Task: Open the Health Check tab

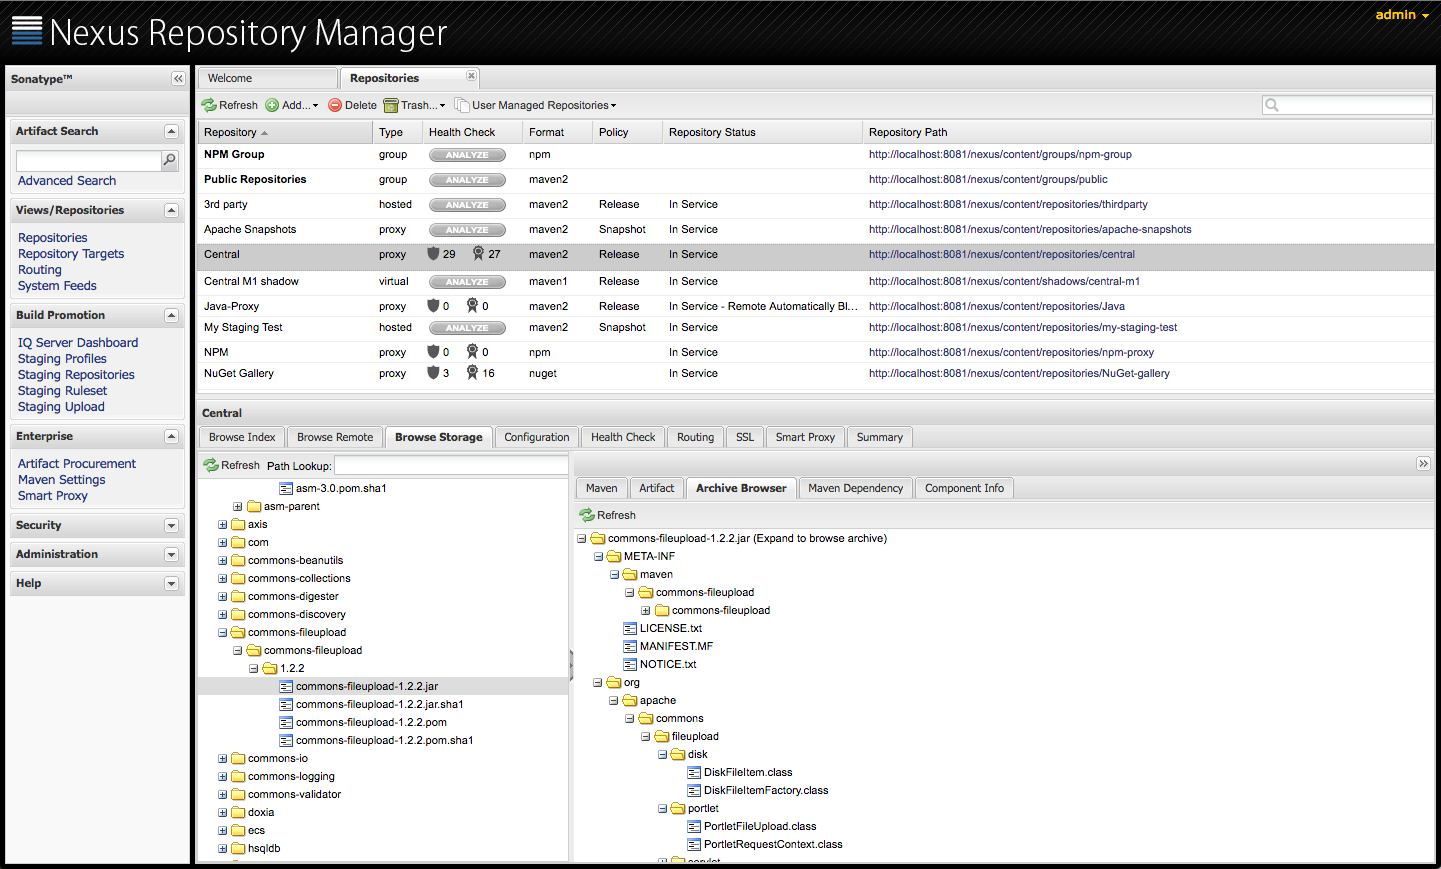Action: [623, 437]
